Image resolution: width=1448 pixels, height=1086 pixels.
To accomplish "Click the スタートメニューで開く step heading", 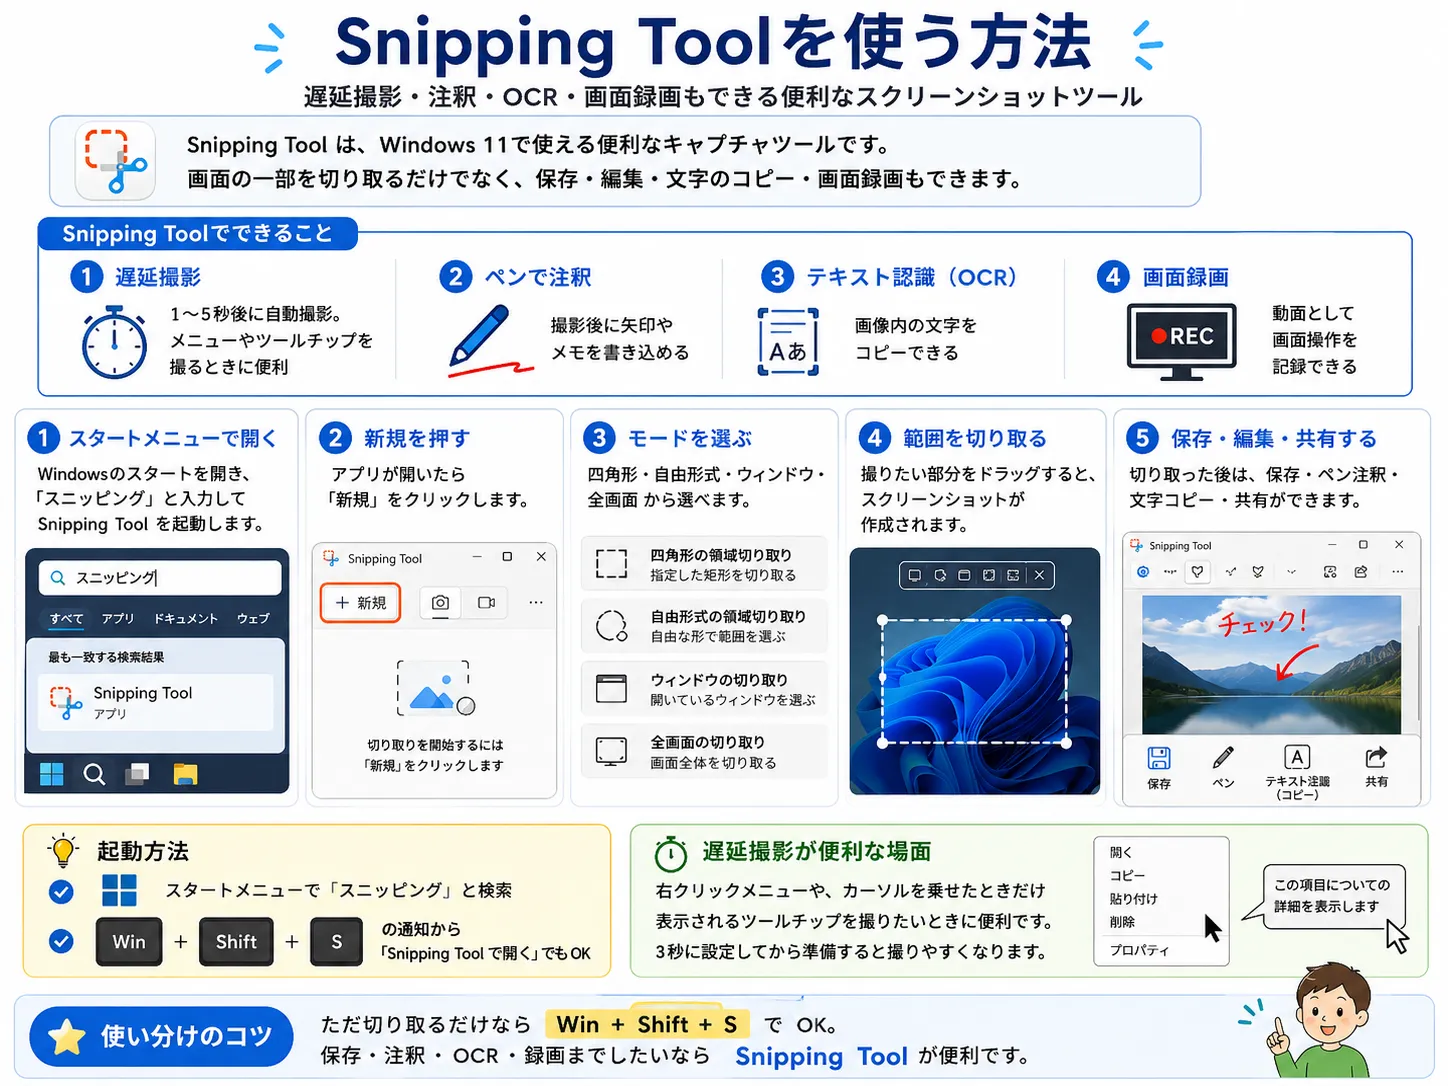I will tap(173, 438).
